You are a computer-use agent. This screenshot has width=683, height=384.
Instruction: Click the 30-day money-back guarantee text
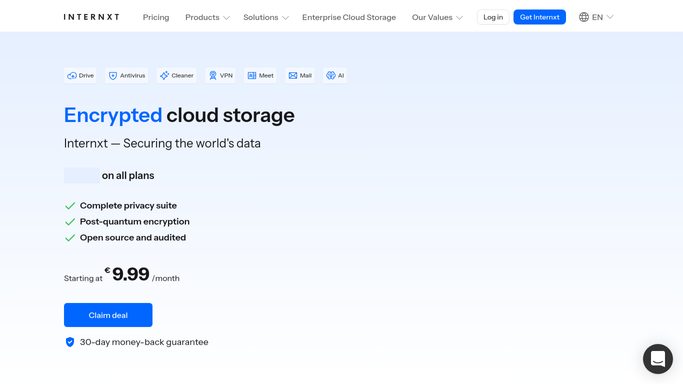pyautogui.click(x=144, y=342)
